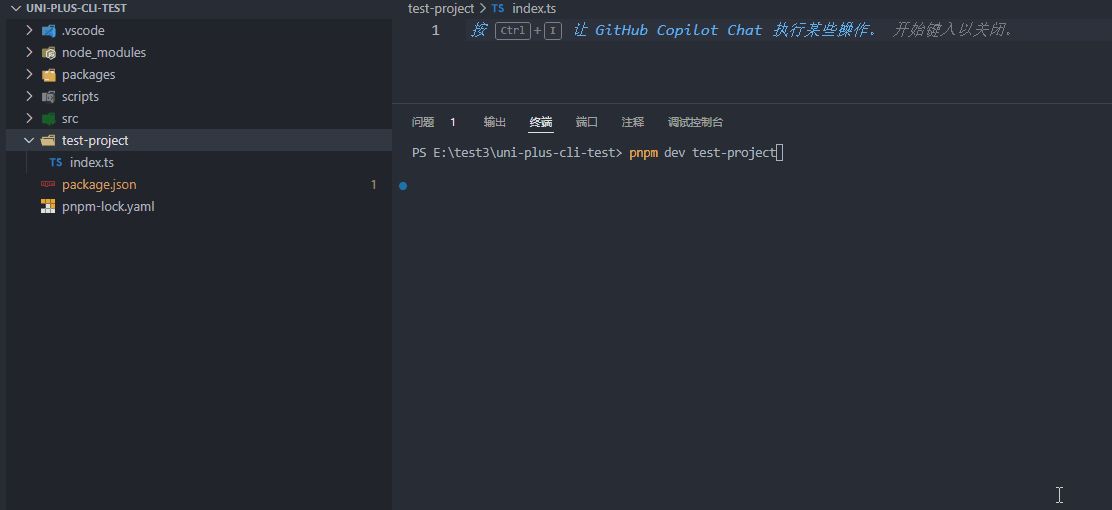
Task: Switch to the 问题 panel tab
Action: point(423,122)
